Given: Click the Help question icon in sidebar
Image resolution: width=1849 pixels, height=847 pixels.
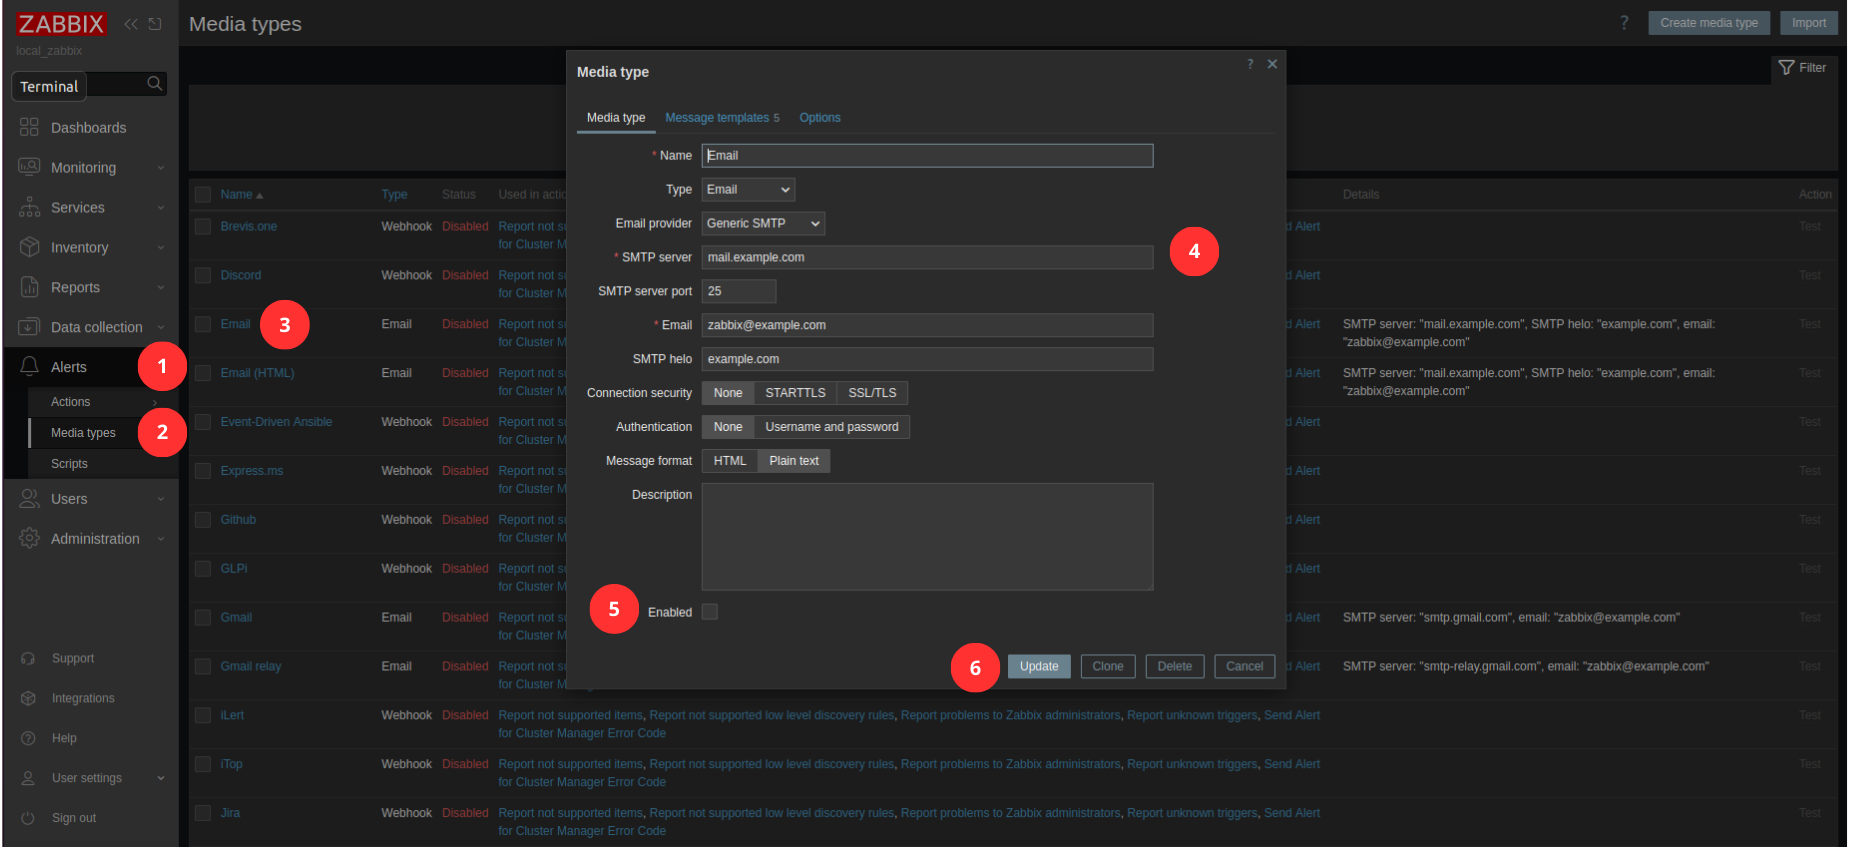Looking at the screenshot, I should [x=28, y=738].
